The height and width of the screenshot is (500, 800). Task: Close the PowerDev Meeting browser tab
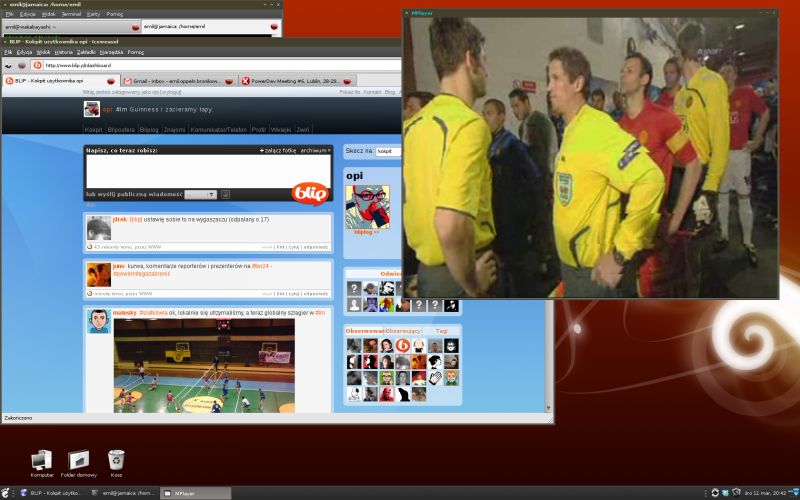[x=347, y=81]
